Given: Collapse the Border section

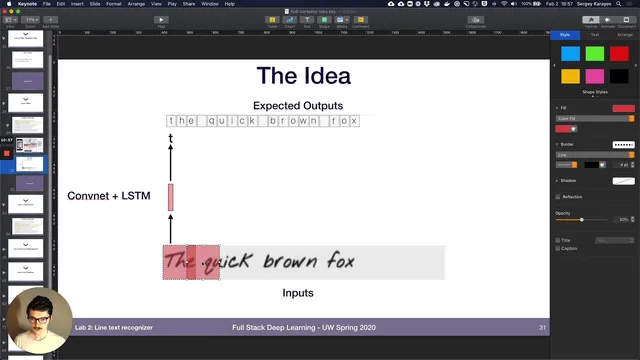Looking at the screenshot, I should (557, 144).
